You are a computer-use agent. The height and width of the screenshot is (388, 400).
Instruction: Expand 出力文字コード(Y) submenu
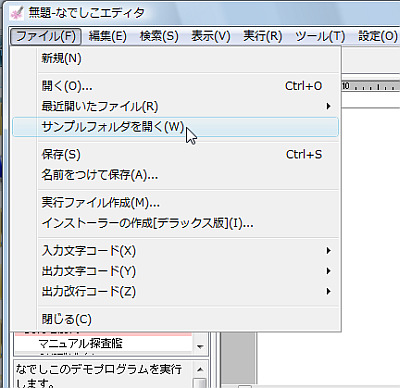(175, 271)
